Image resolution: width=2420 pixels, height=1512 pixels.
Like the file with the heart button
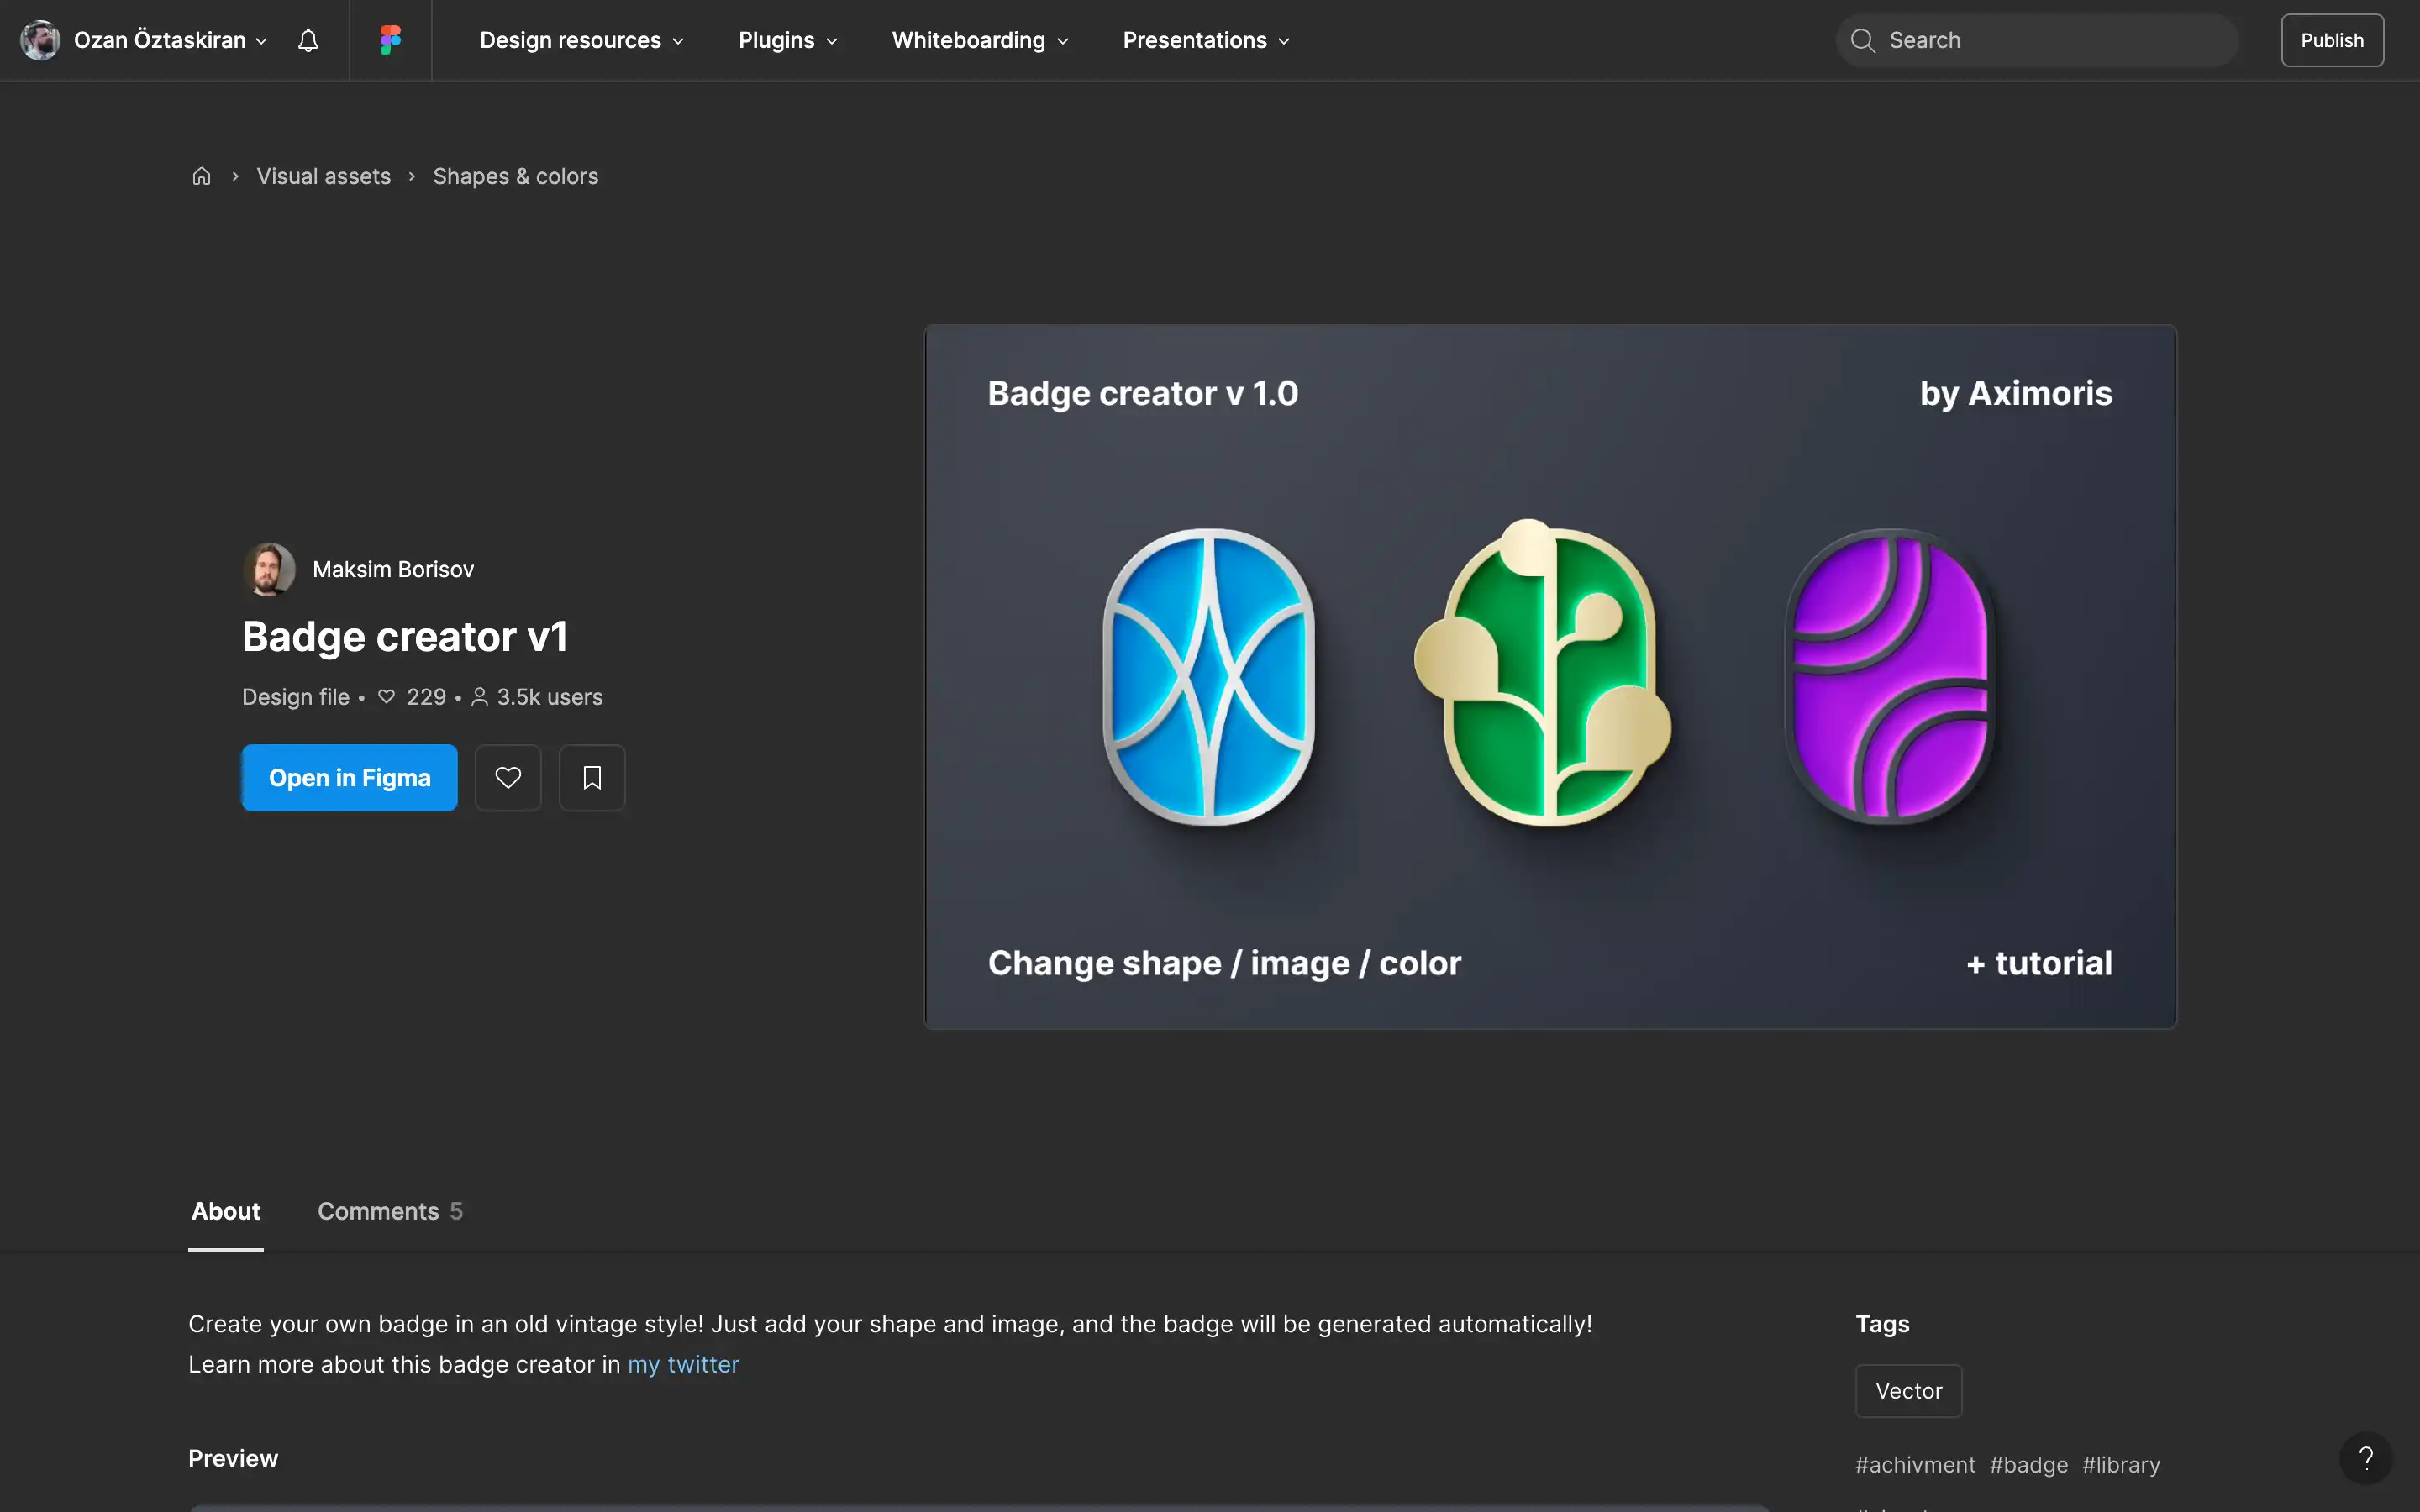coord(508,777)
